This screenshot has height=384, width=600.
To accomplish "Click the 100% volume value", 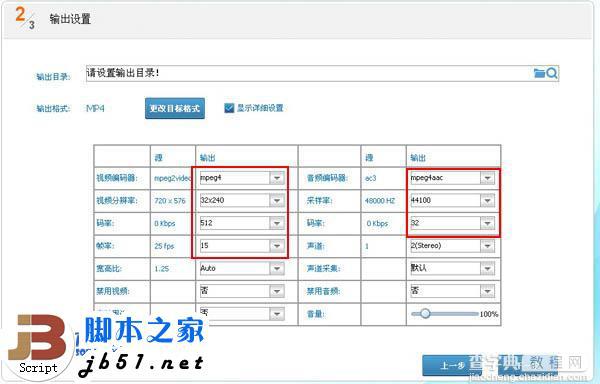I will point(489,314).
